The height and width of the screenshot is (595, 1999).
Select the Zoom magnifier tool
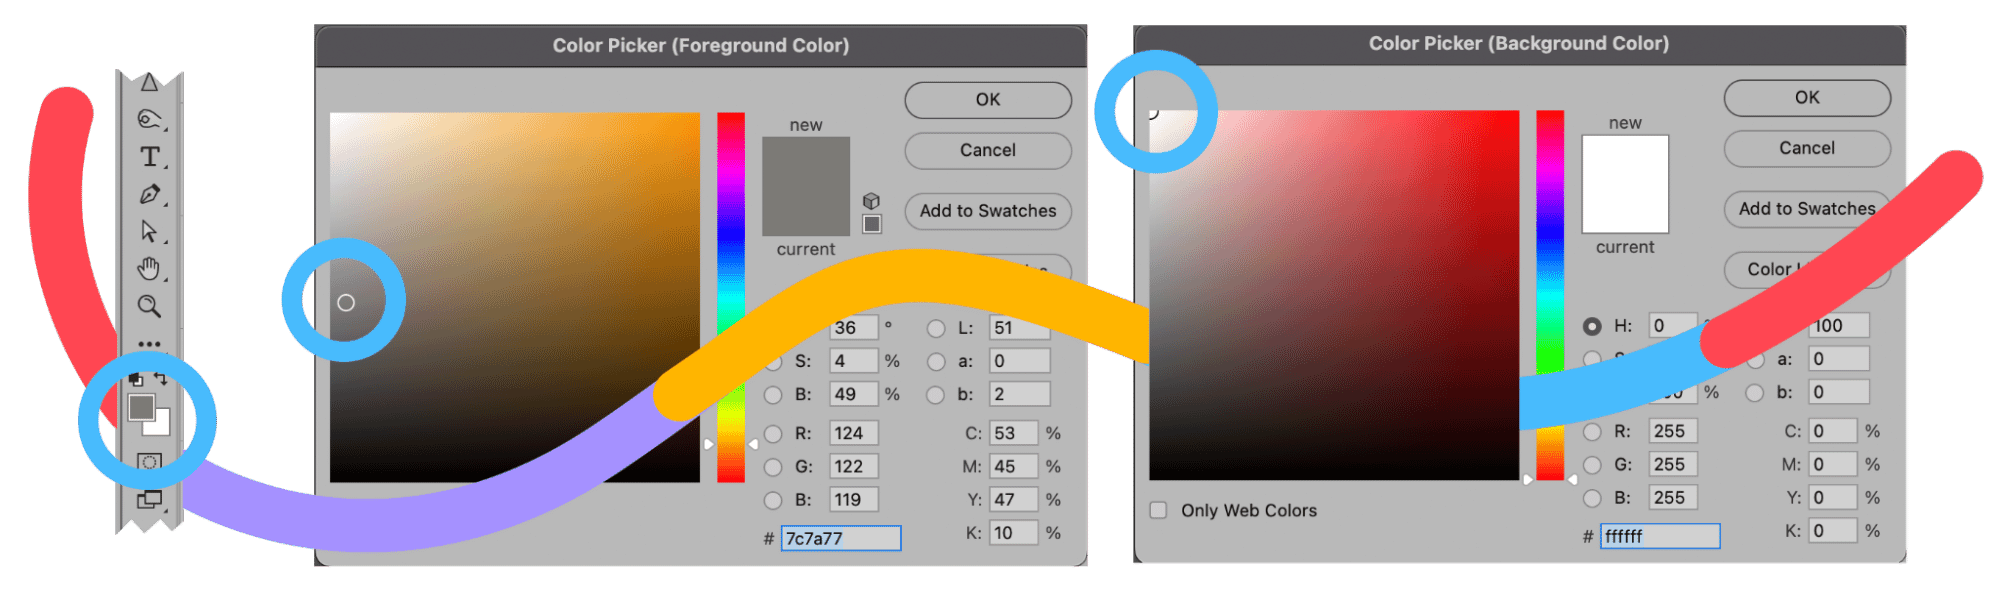click(x=149, y=306)
